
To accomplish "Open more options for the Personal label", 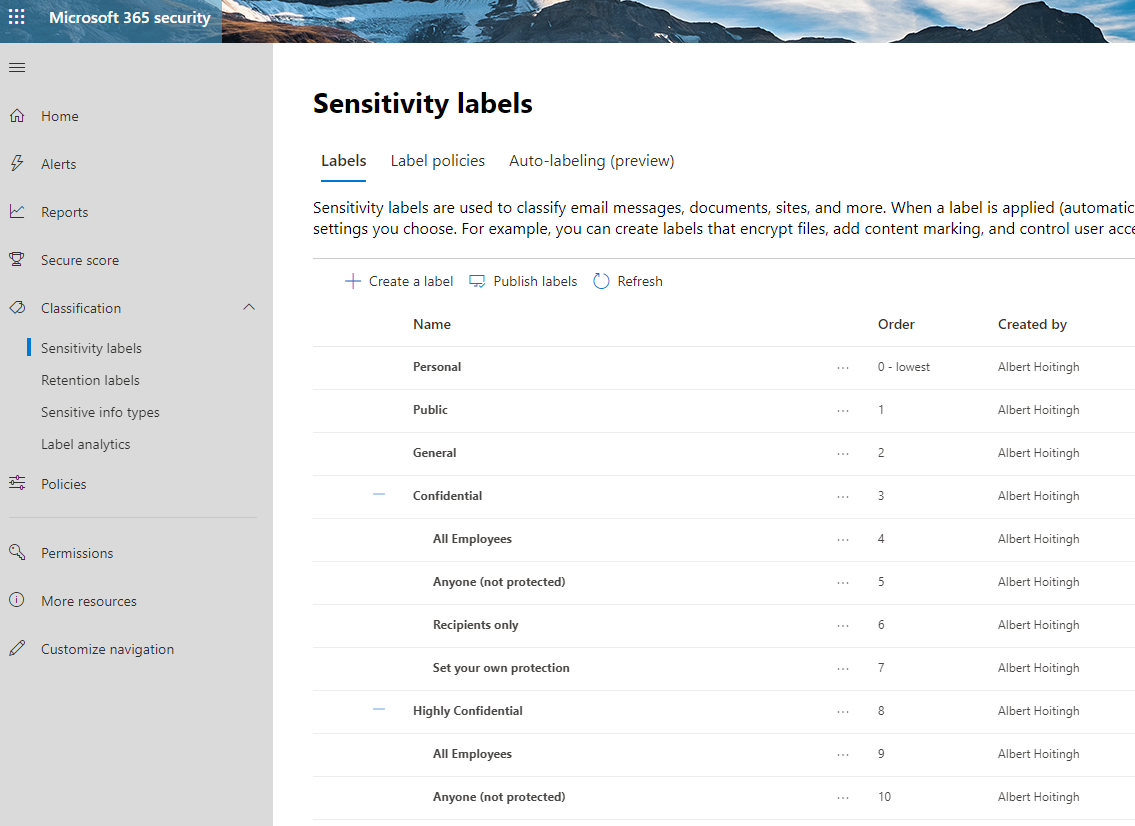I will pyautogui.click(x=843, y=368).
